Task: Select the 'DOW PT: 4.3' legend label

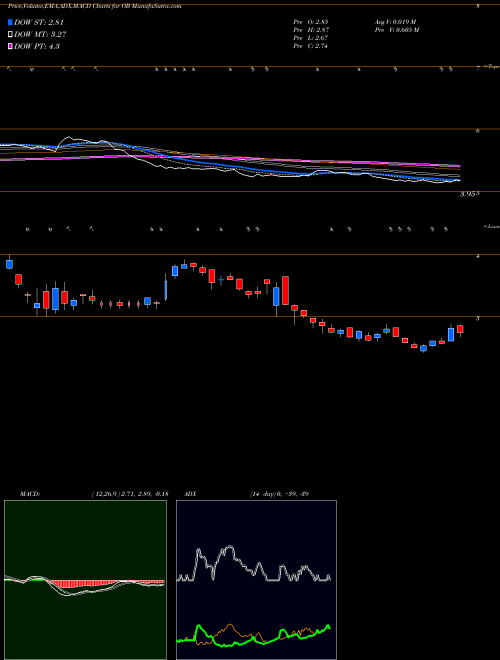Action: click(x=37, y=46)
